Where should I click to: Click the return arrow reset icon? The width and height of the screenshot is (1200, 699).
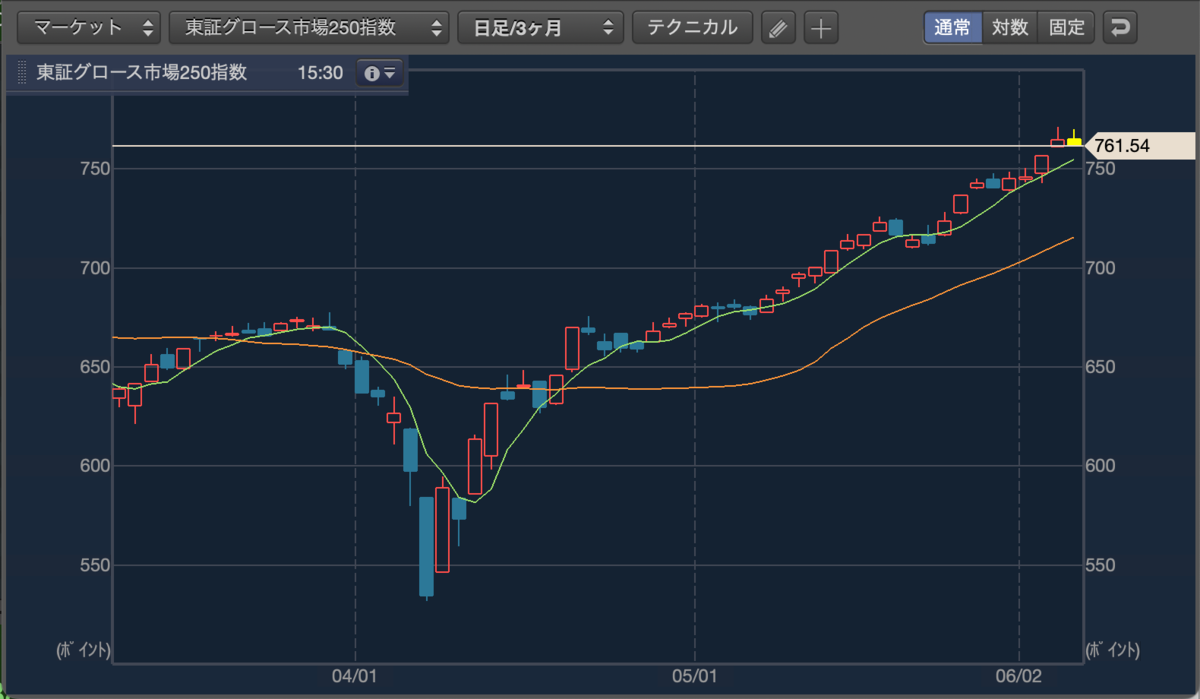tap(1120, 27)
